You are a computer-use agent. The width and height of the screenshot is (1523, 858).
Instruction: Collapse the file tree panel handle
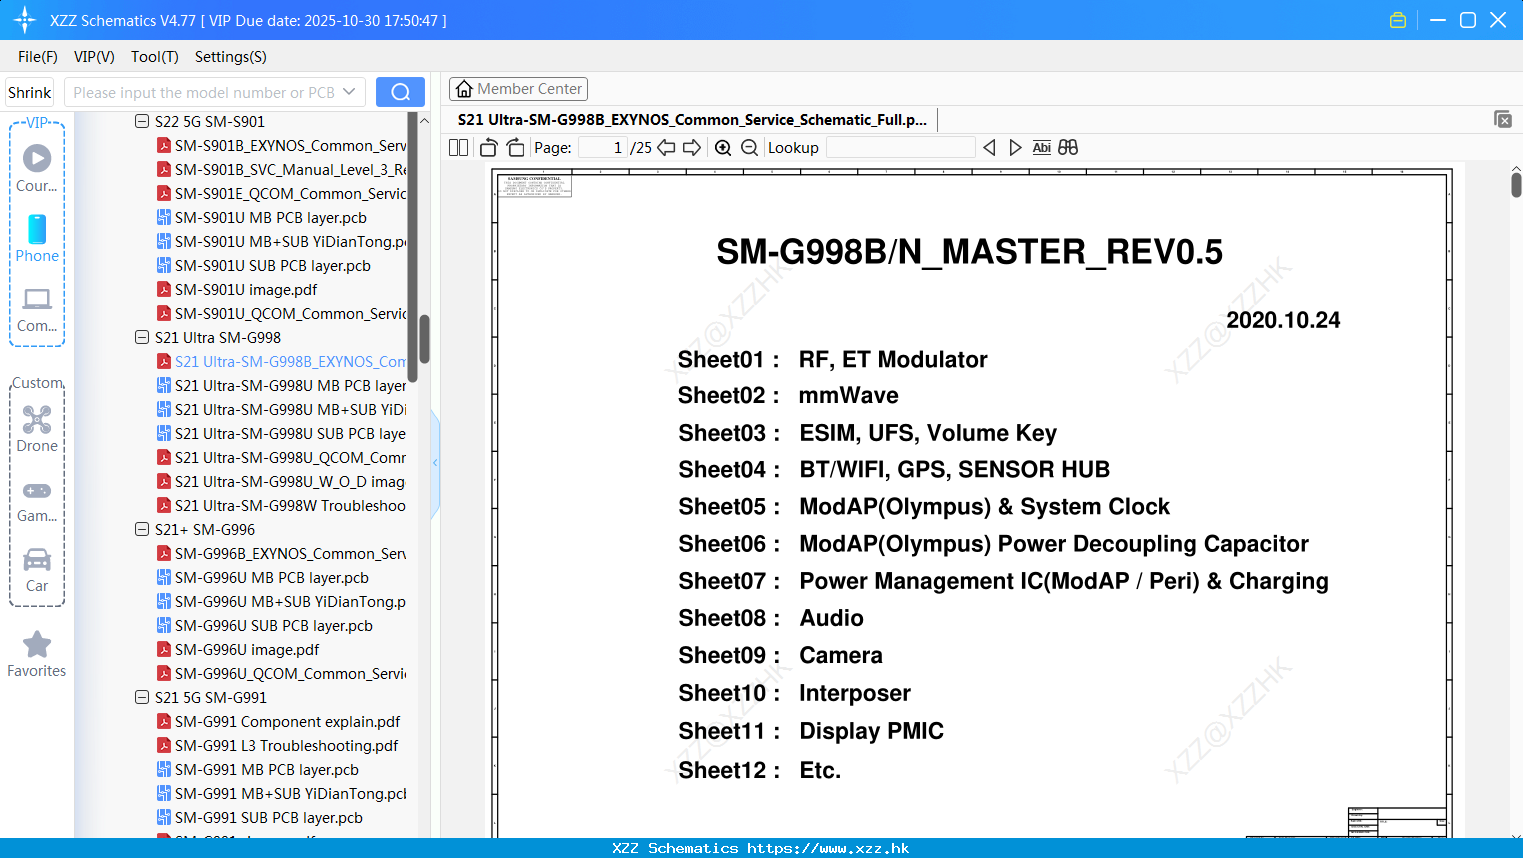435,463
